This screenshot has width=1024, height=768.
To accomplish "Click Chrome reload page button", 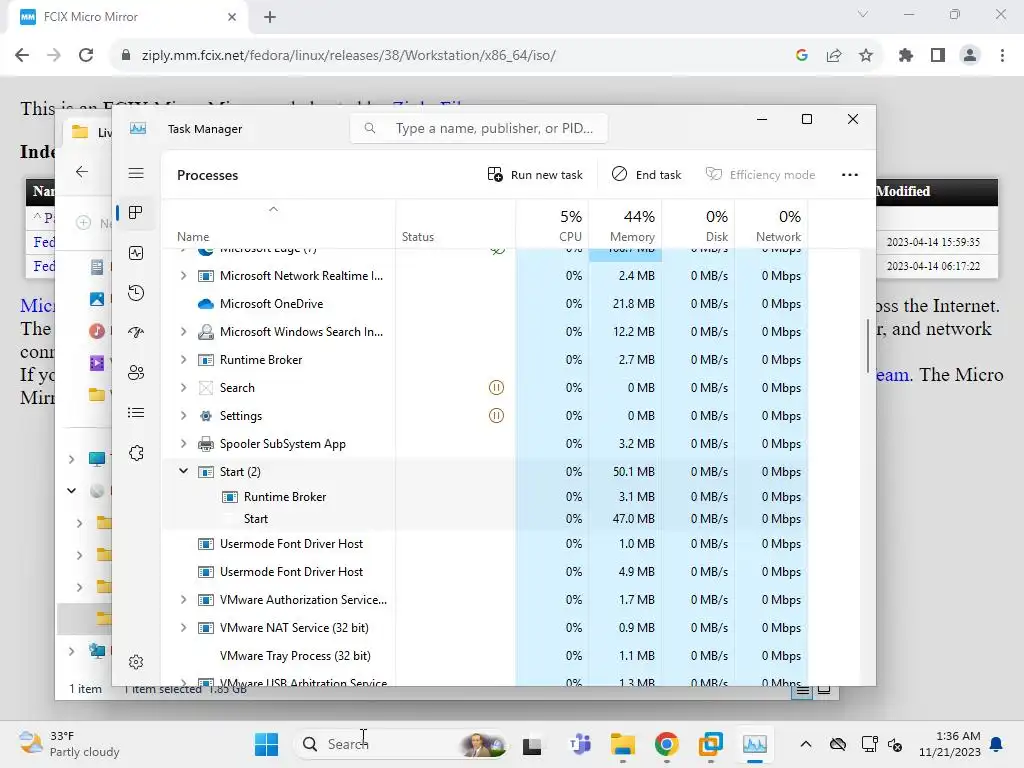I will tap(86, 56).
